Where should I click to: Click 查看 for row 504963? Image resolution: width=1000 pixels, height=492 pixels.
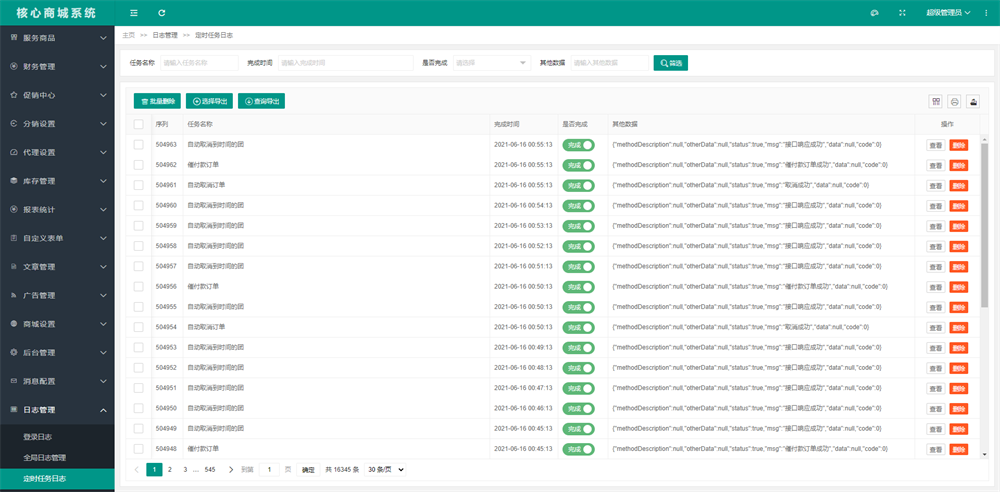tap(936, 145)
